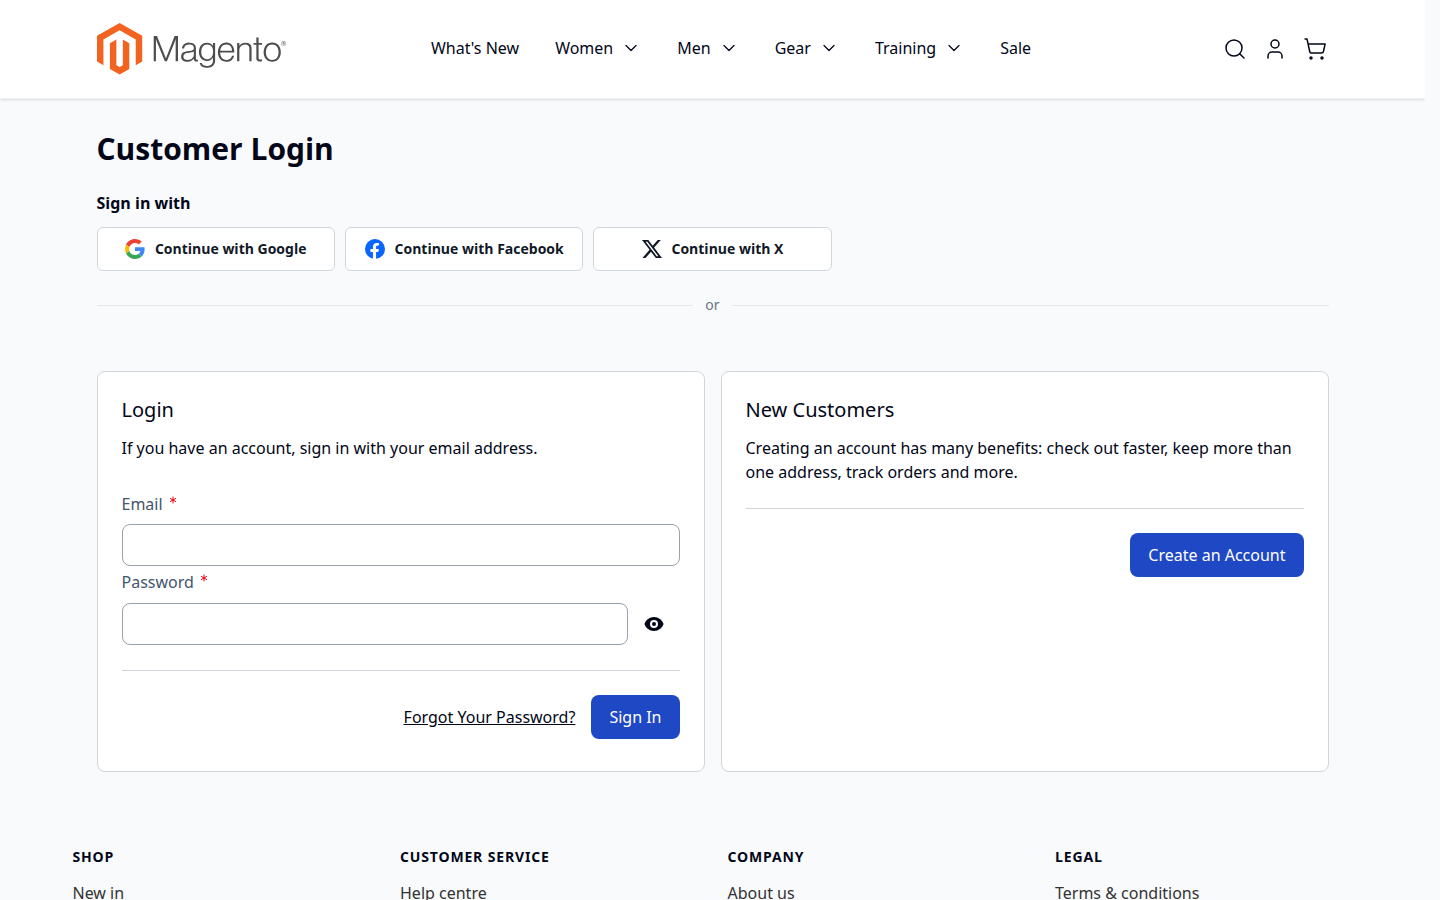The image size is (1440, 900).
Task: Continue with Google sign-in
Action: (216, 249)
